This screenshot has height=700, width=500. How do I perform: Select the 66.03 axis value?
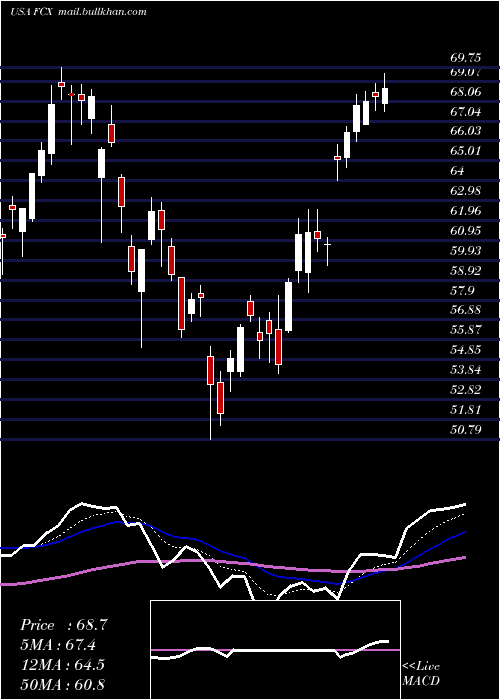465,131
